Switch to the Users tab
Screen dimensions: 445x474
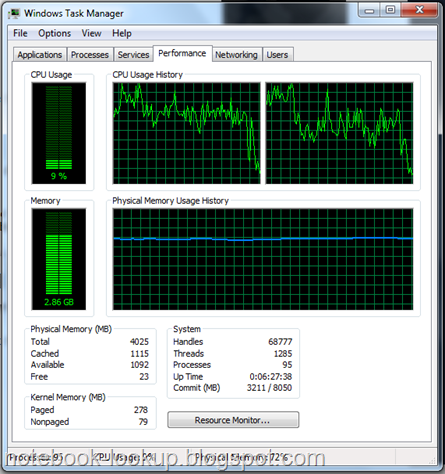277,55
